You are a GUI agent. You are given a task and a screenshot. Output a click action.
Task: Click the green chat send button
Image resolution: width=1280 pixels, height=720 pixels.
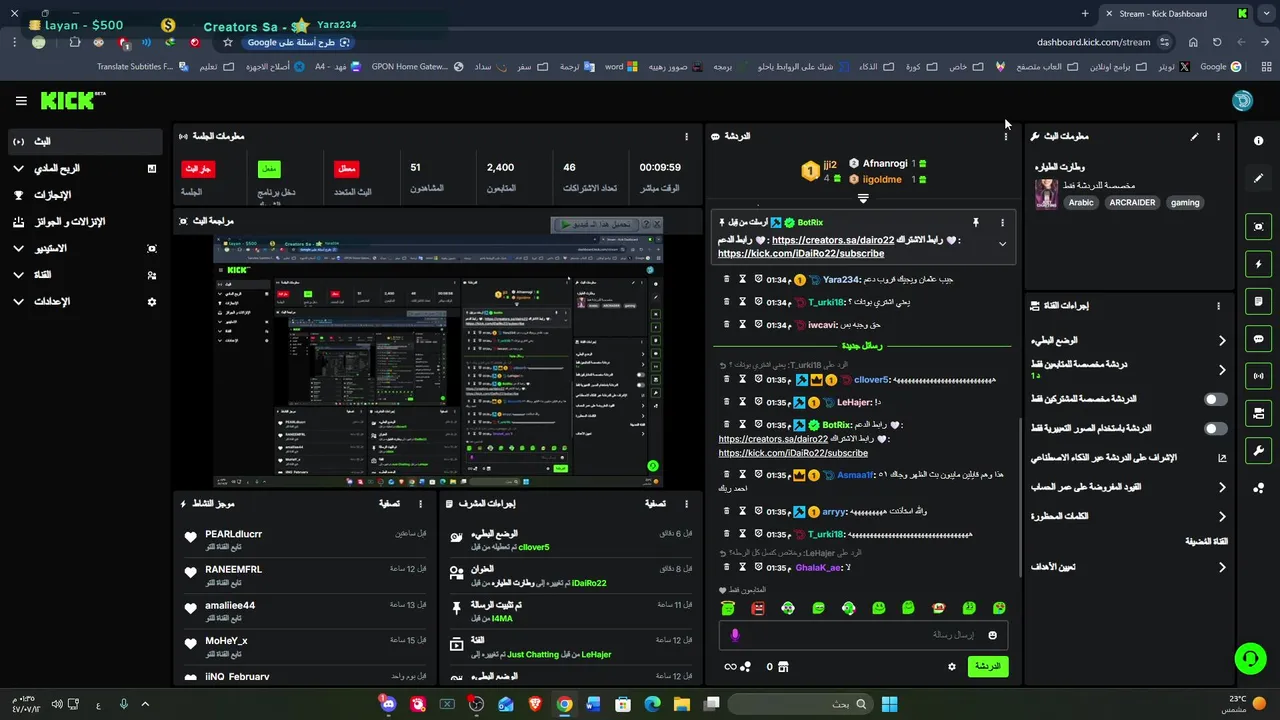(988, 667)
